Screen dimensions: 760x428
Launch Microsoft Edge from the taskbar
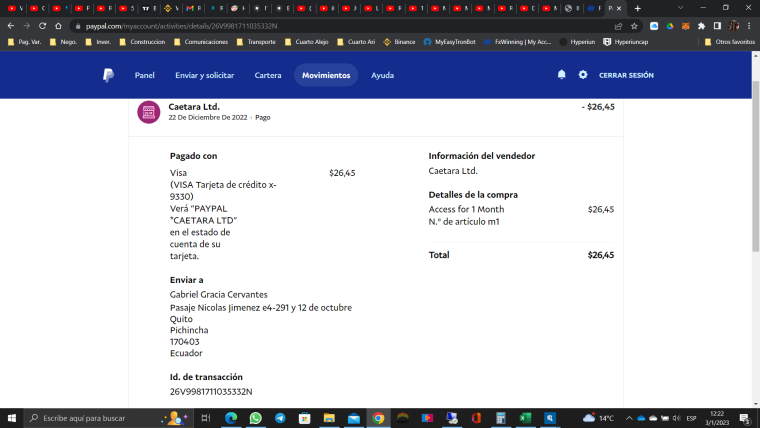tap(231, 418)
